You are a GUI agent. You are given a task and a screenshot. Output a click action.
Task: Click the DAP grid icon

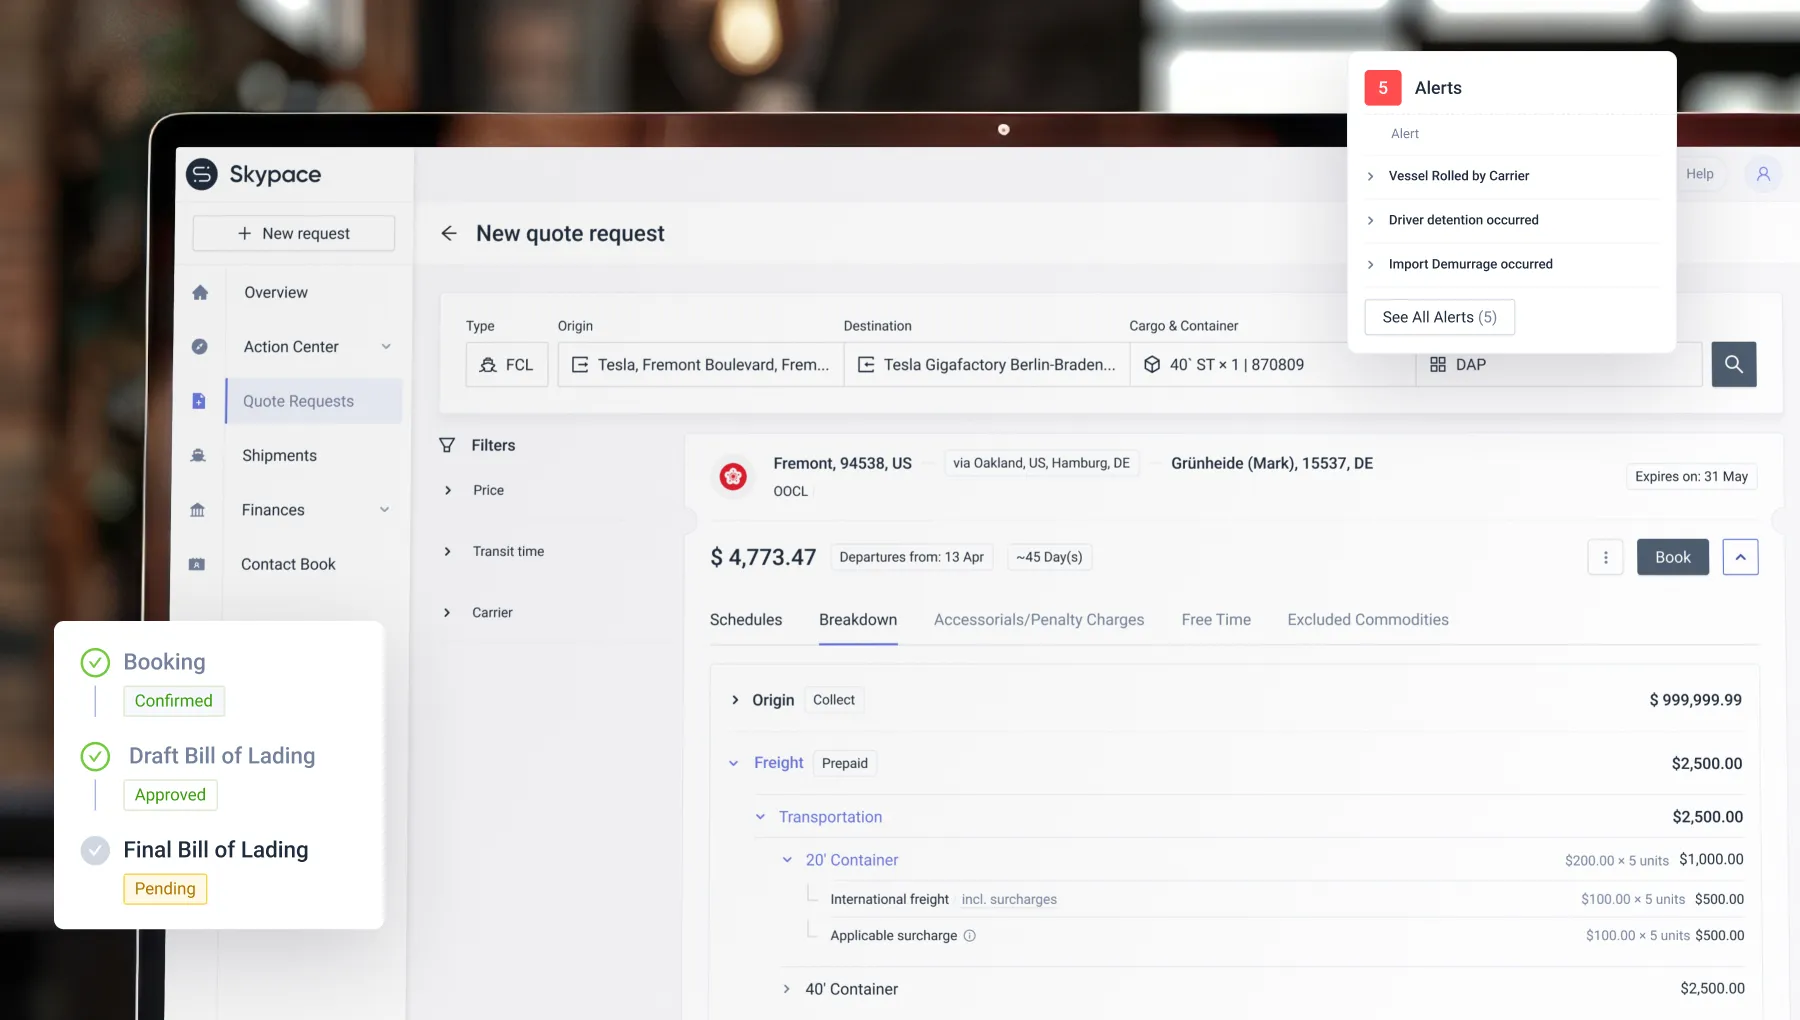click(1438, 364)
